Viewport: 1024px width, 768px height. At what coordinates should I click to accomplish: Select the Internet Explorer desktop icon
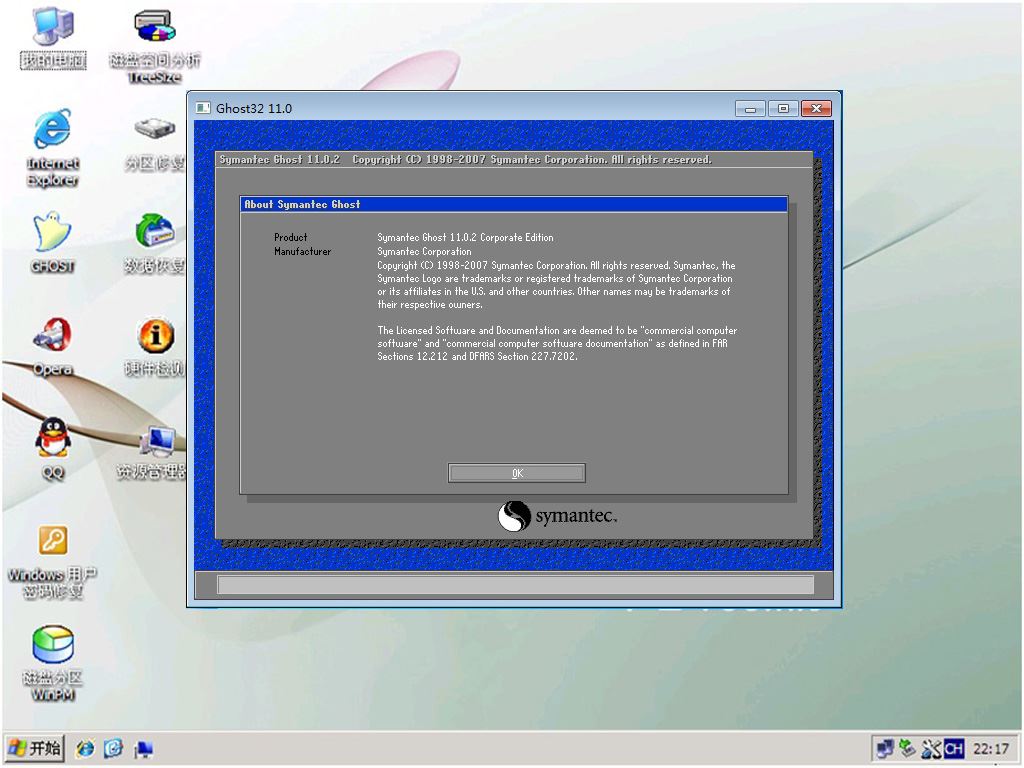tap(53, 148)
